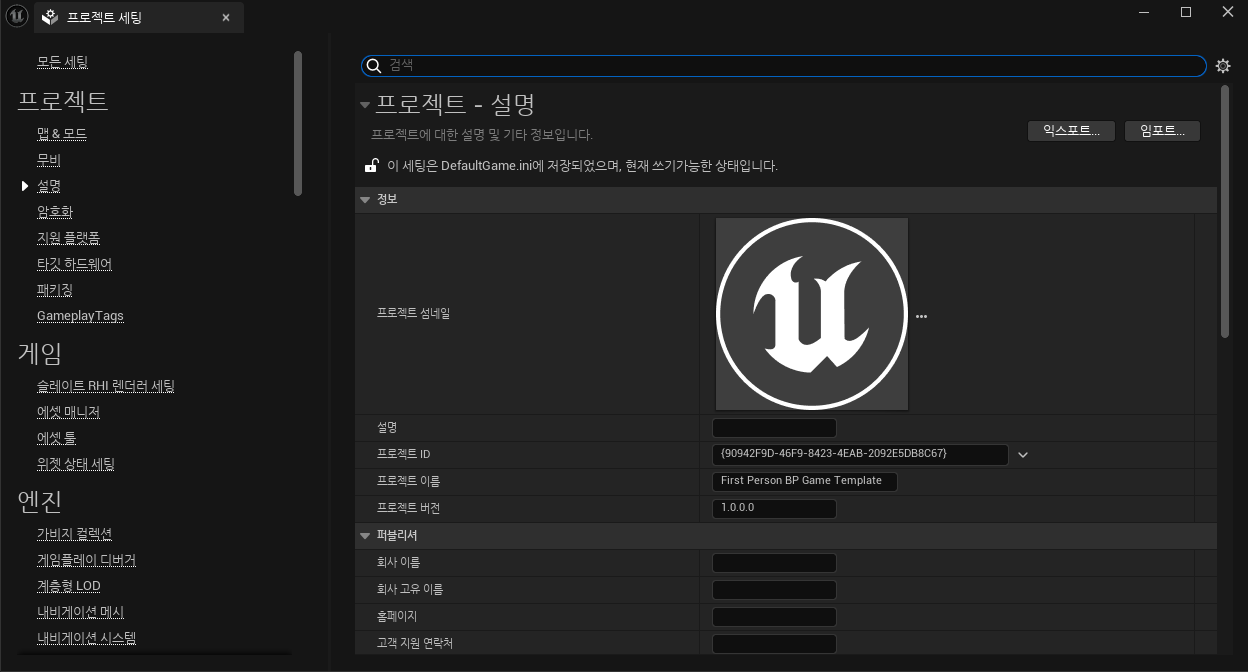Click the magnifier icon in search bar
The image size is (1248, 672).
(374, 65)
